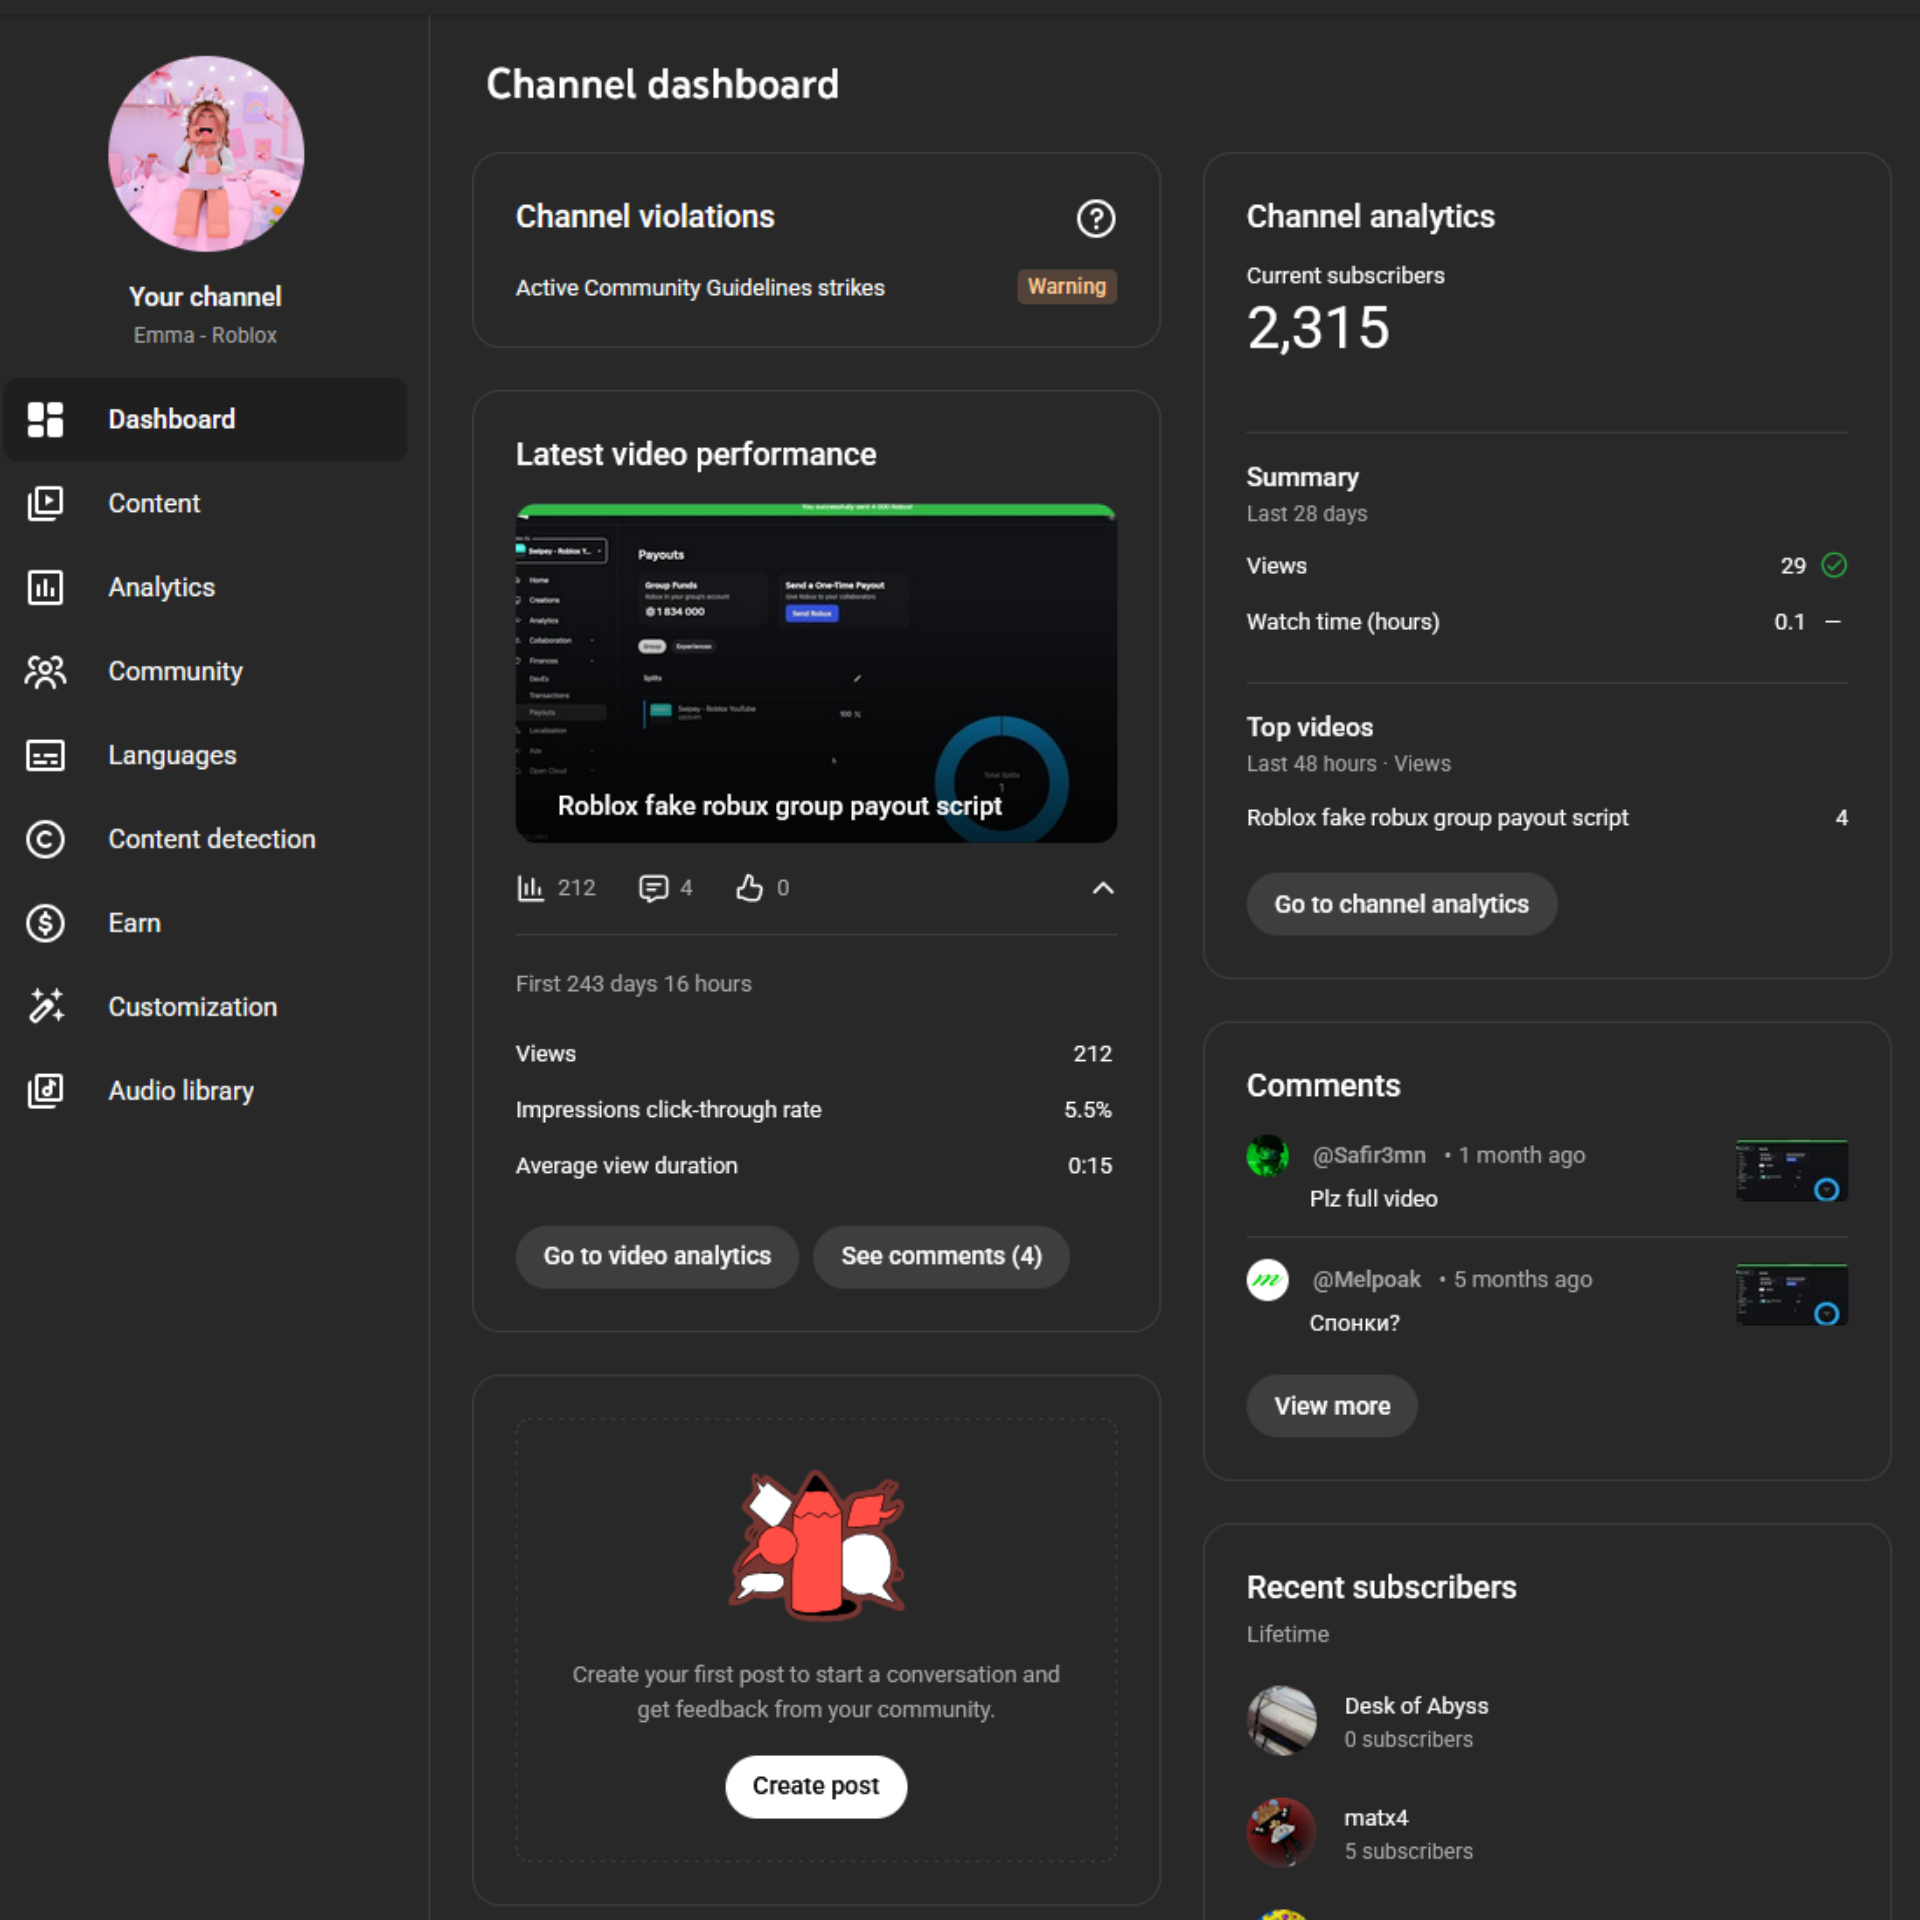This screenshot has width=1920, height=1920.
Task: Open the Channel violations help icon
Action: coord(1095,218)
